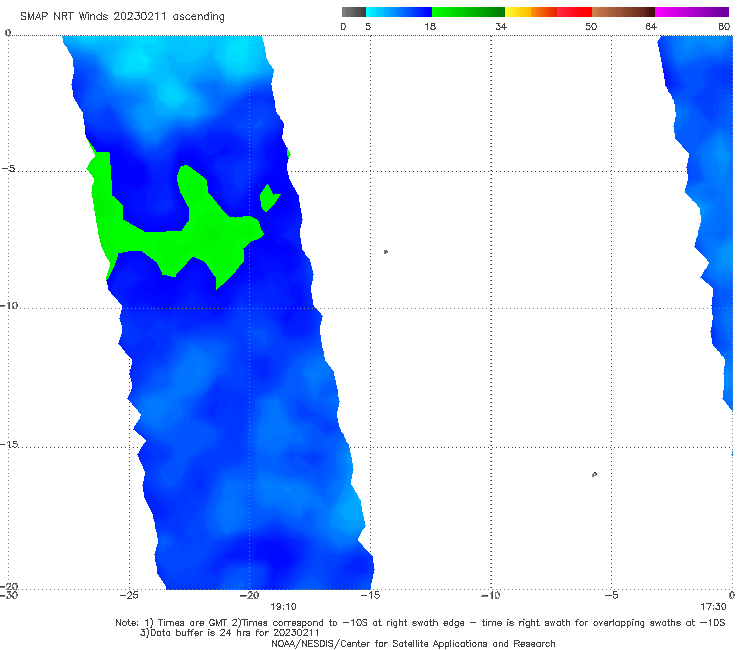Click the longitude axis label '-20'
This screenshot has width=740, height=650.
249,595
